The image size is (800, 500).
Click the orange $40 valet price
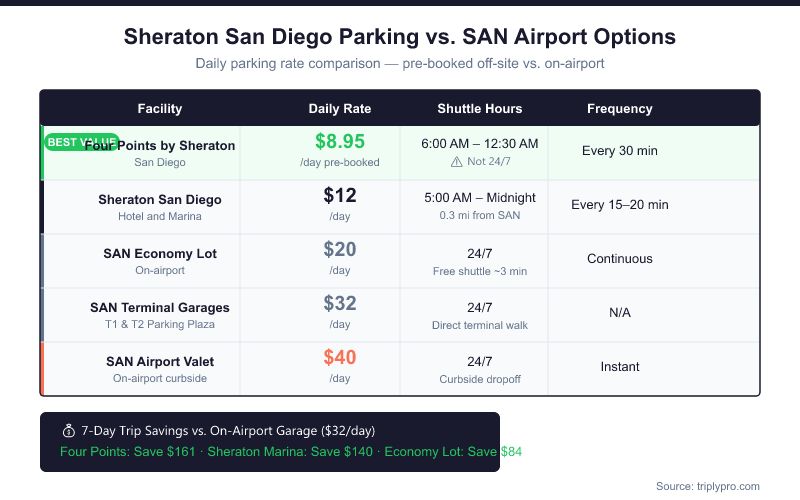pos(340,358)
